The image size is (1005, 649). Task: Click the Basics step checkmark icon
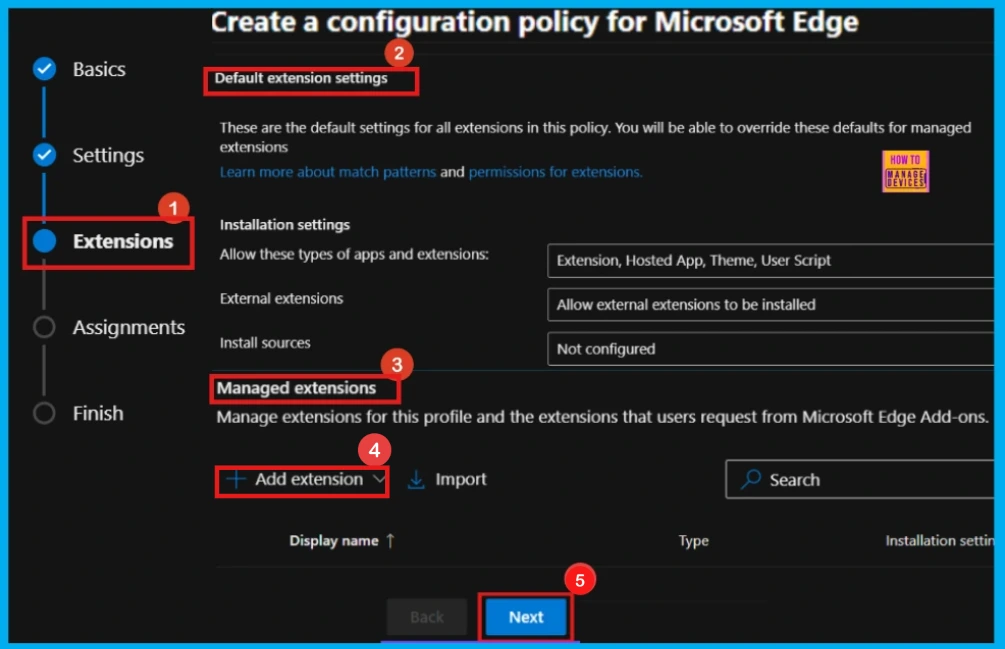[44, 69]
